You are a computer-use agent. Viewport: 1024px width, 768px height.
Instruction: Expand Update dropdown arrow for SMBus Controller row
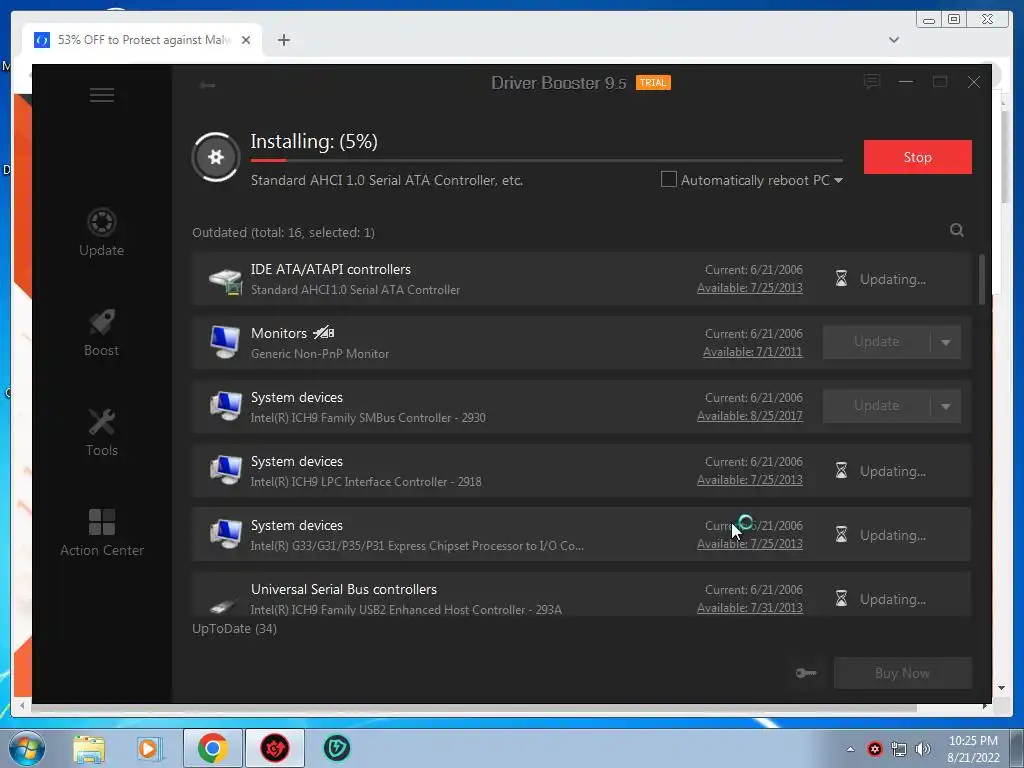pos(946,406)
